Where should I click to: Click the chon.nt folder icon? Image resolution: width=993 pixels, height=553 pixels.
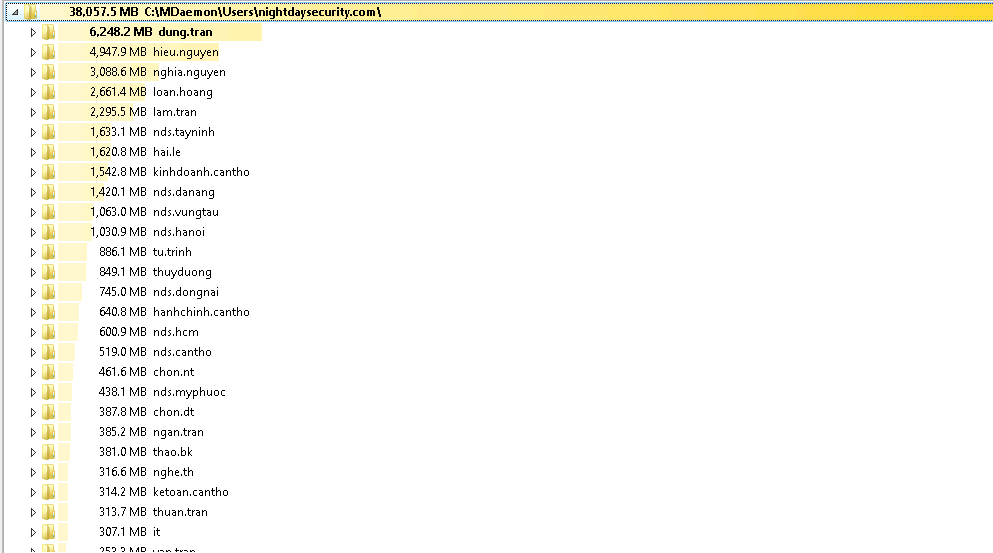(49, 371)
